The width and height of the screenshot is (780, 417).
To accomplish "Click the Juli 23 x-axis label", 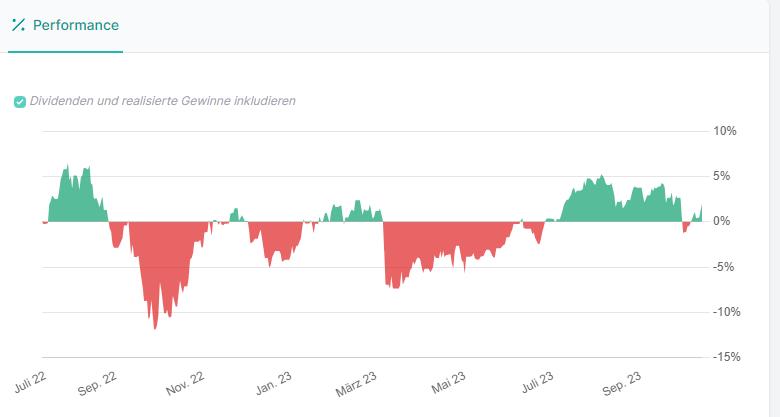I will tap(537, 382).
